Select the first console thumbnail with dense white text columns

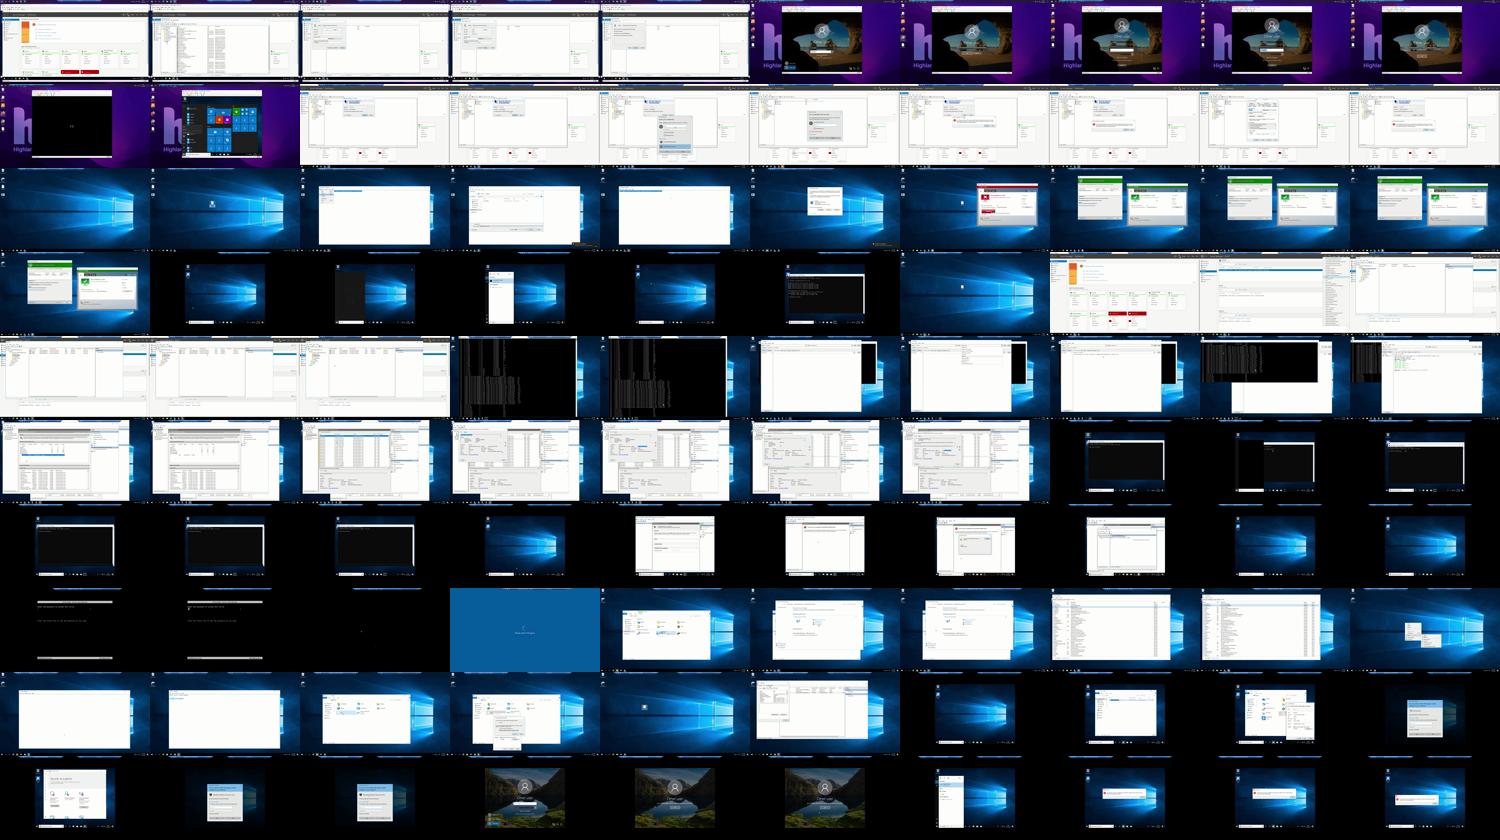517,377
